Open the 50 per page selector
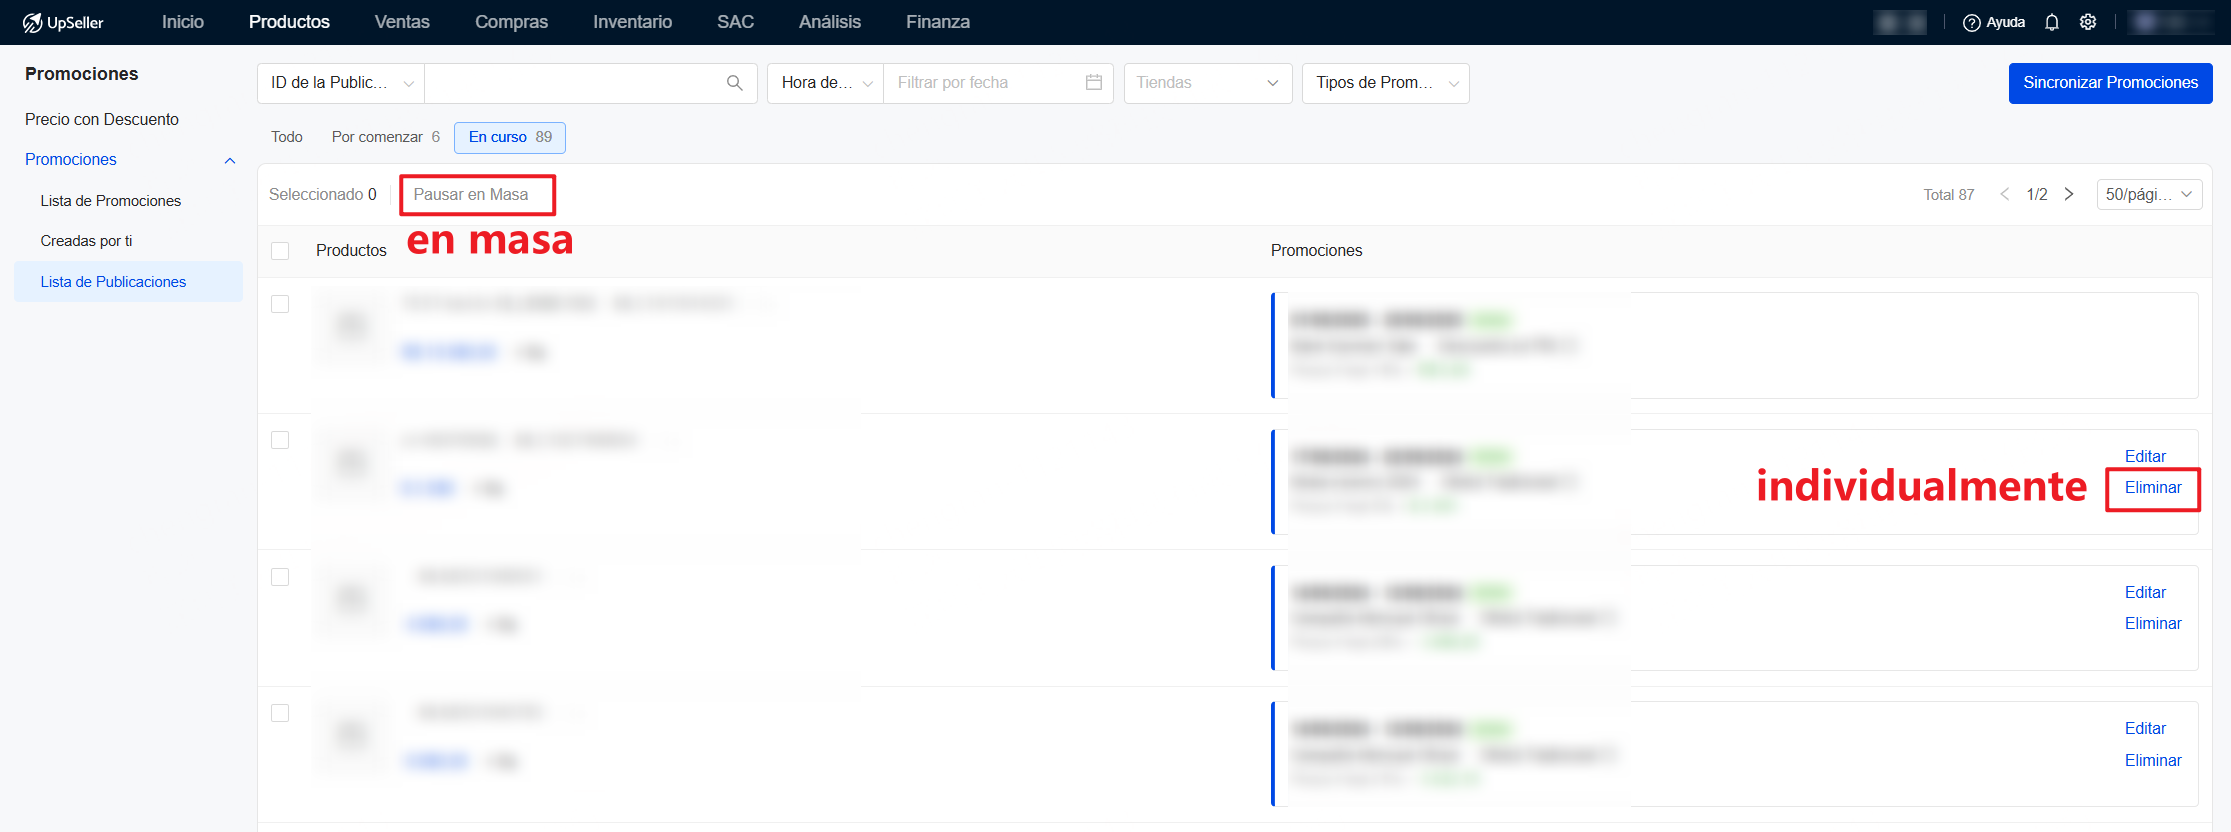Screen dimensions: 2231x832 point(2148,194)
